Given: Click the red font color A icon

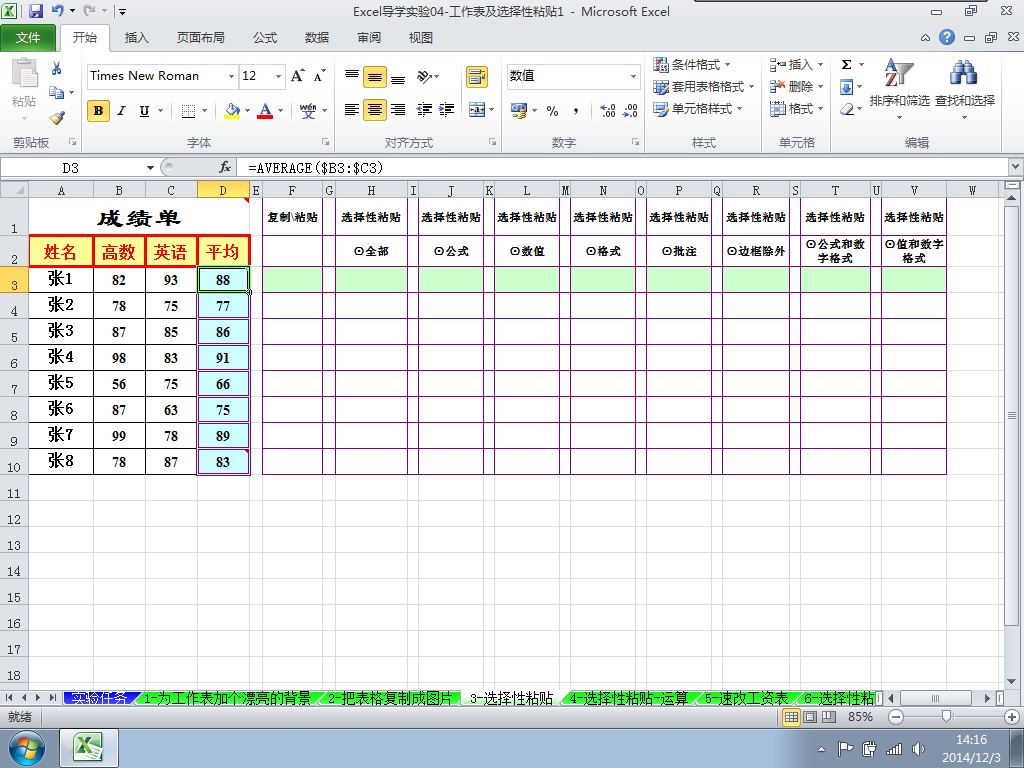Looking at the screenshot, I should tap(264, 110).
